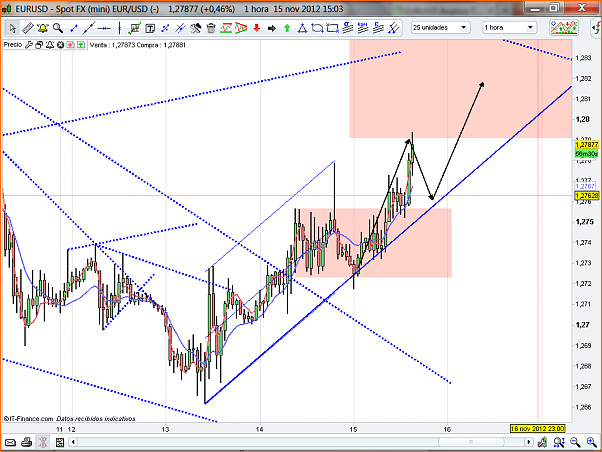Open the '25 unidades' dropdown
Screen dimensions: 602x452
click(x=440, y=28)
